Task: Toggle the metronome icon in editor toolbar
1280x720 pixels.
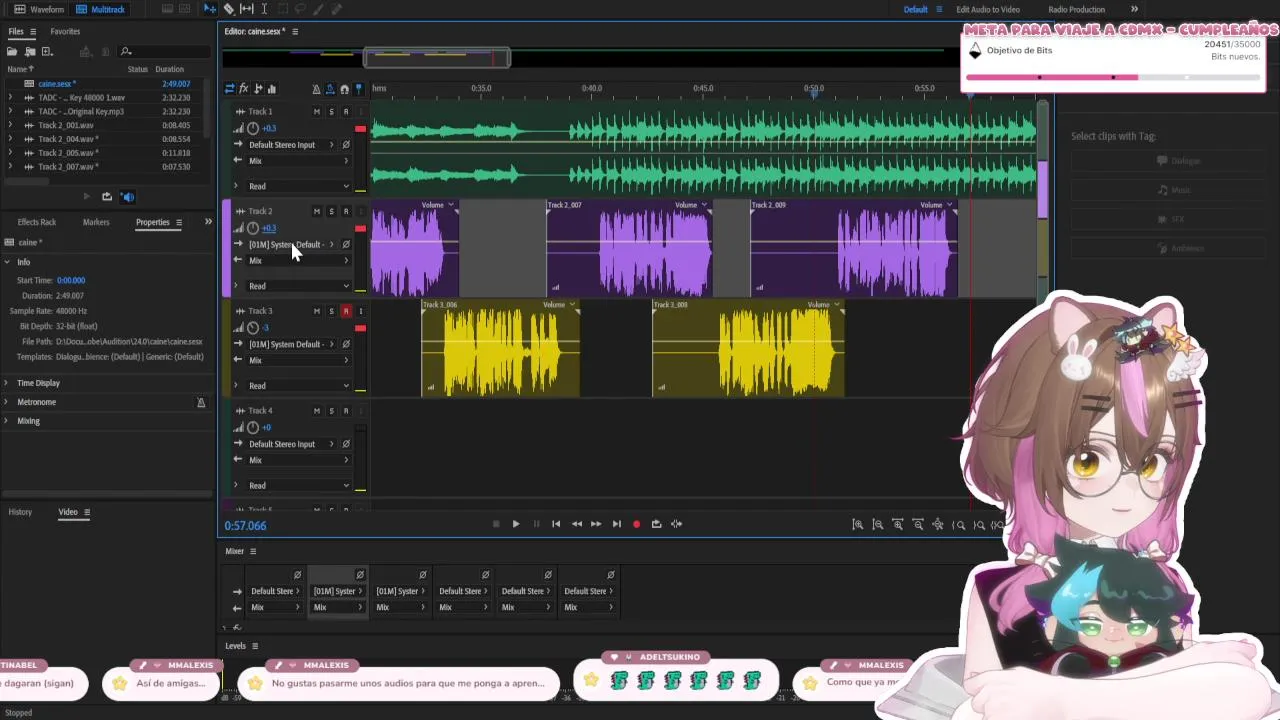Action: (x=317, y=89)
